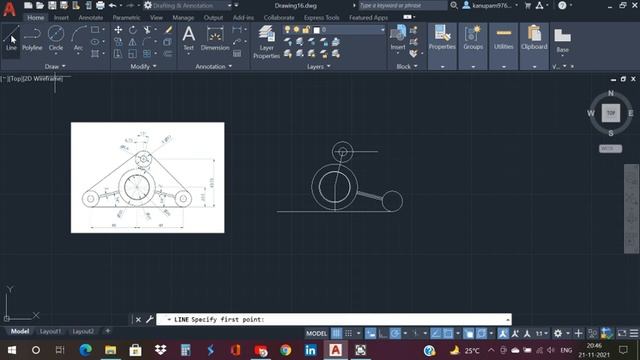The image size is (640, 360).
Task: Insert a Table annotation
Action: coord(237,53)
